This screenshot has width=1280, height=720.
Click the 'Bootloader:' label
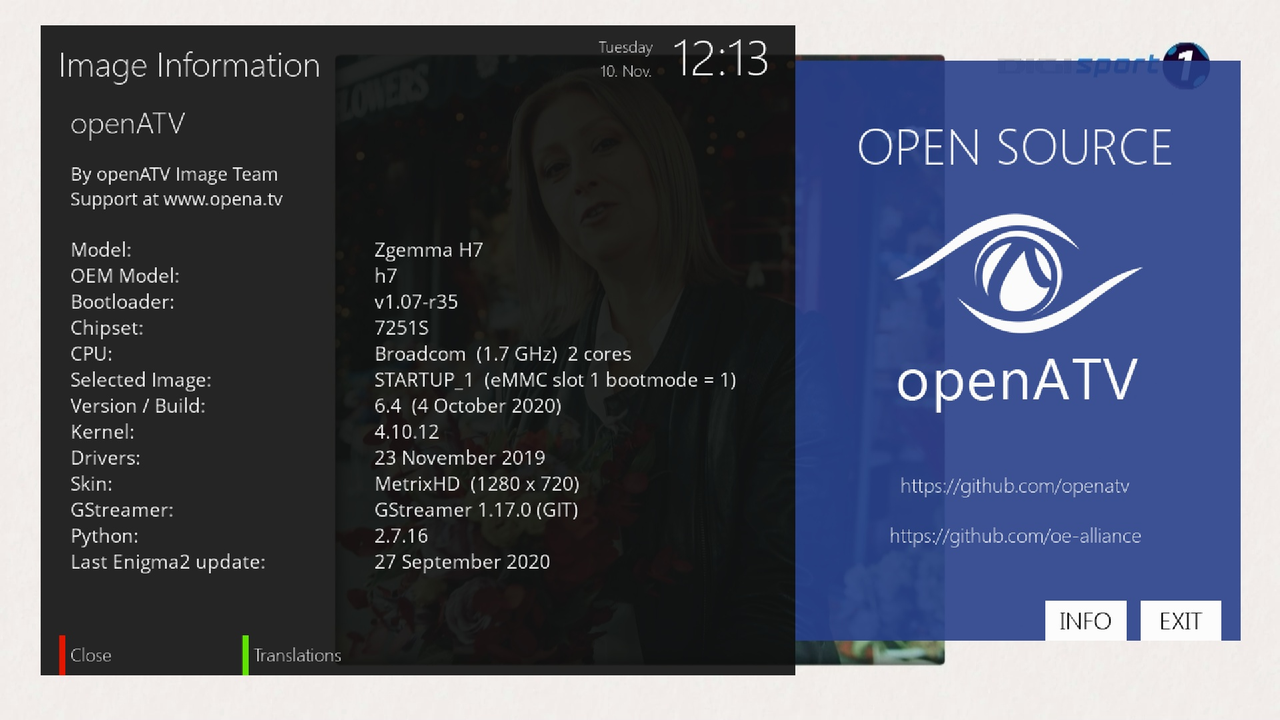(122, 302)
